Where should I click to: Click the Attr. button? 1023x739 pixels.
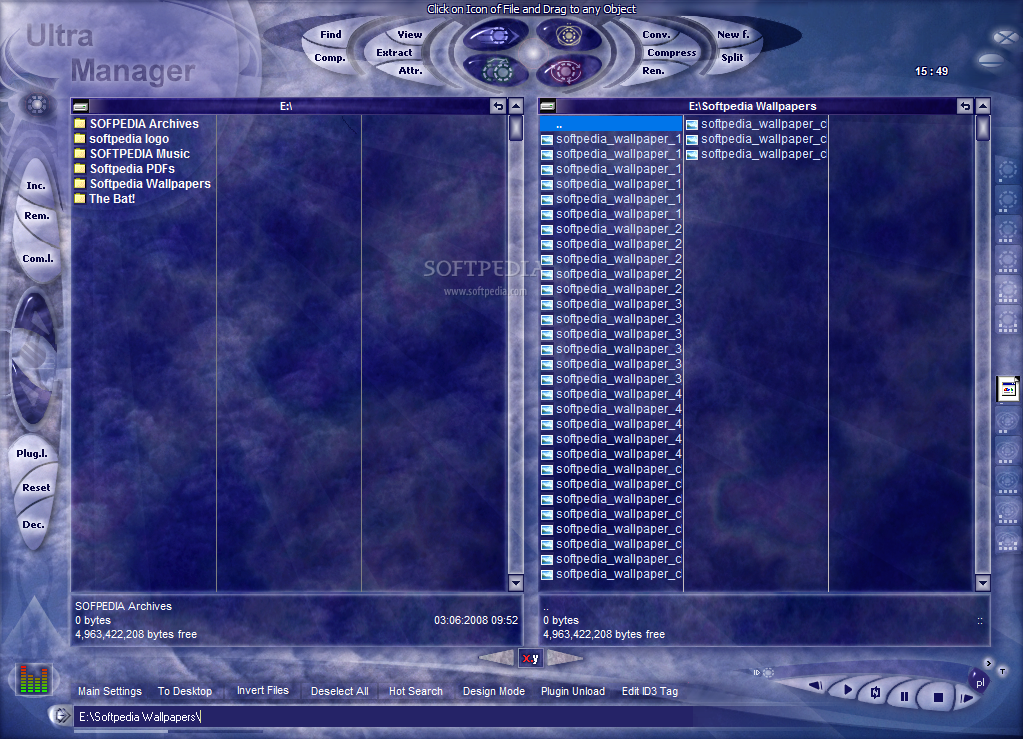410,70
